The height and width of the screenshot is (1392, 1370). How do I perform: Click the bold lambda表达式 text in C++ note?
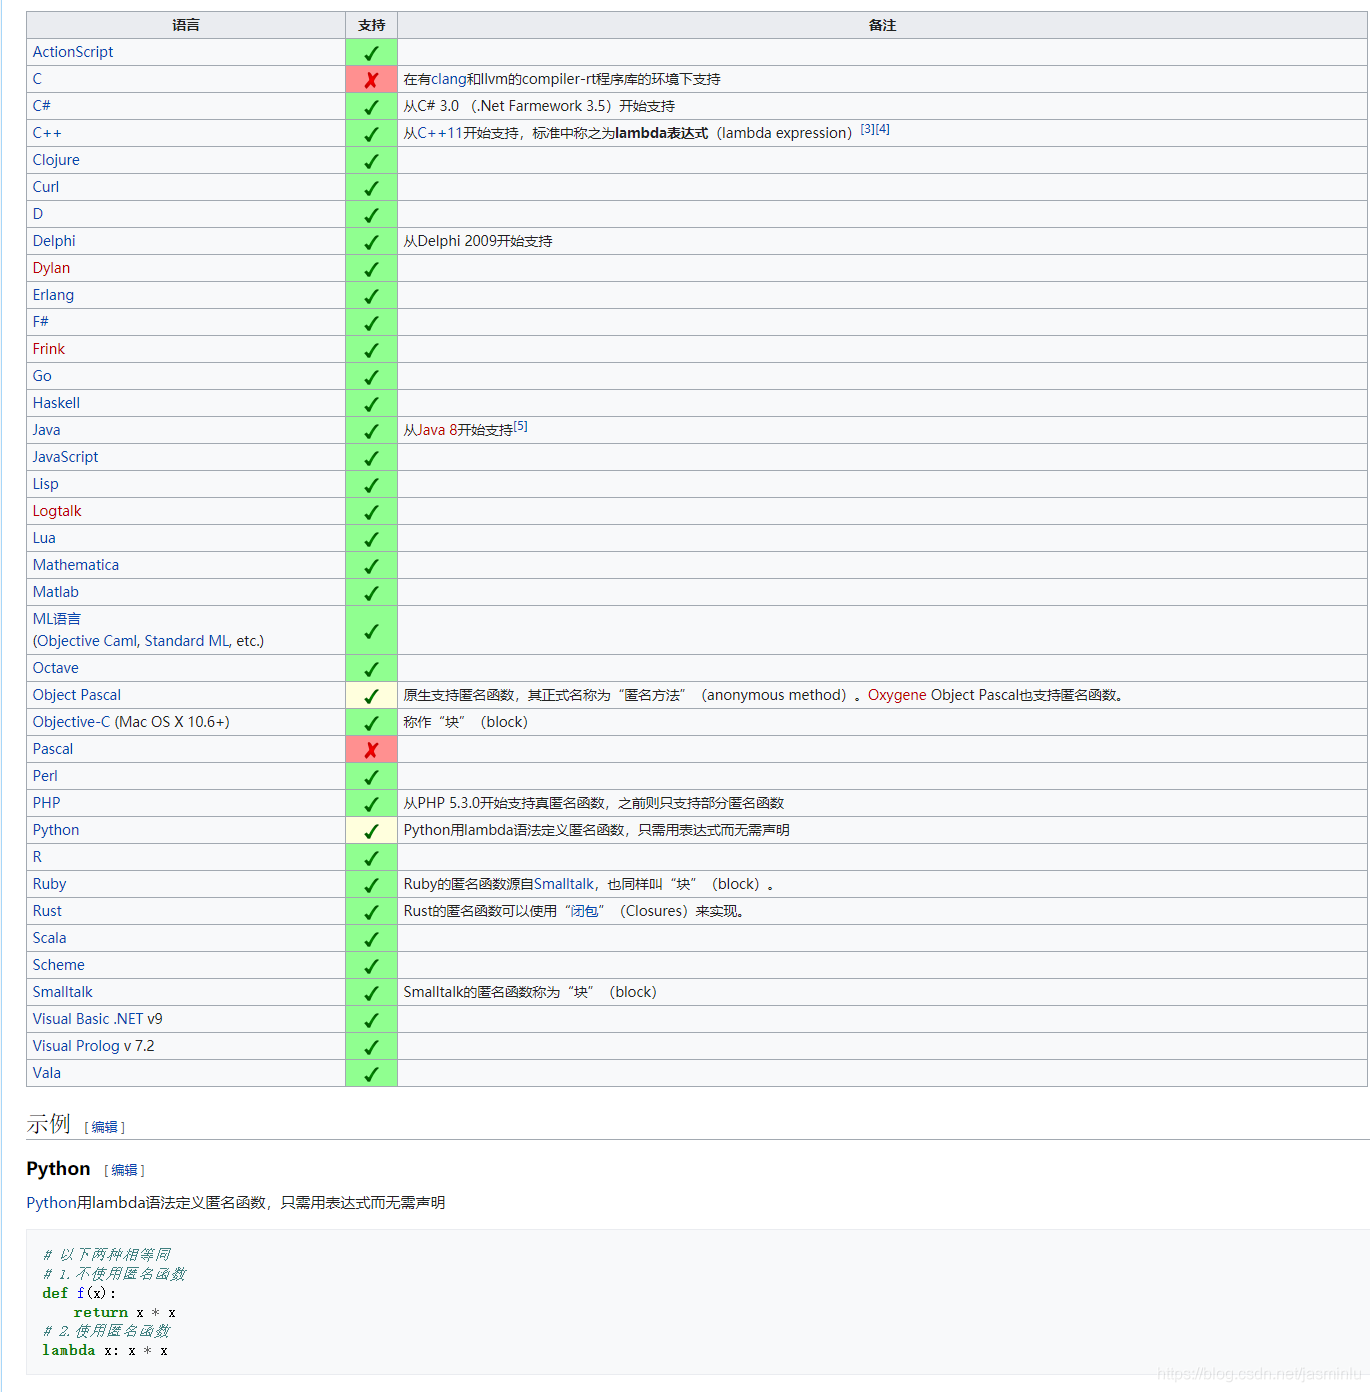point(662,133)
